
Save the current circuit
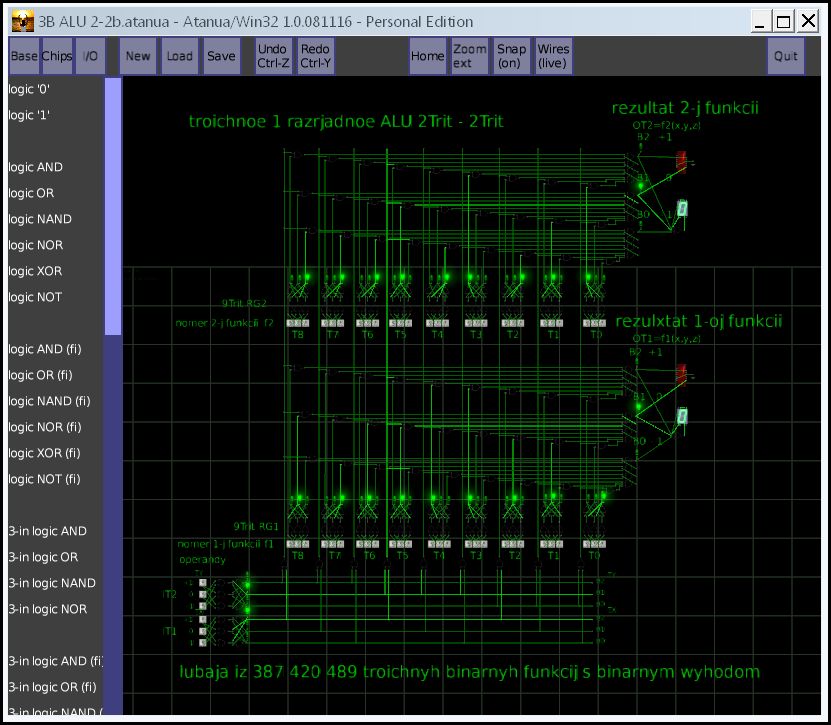[x=222, y=56]
